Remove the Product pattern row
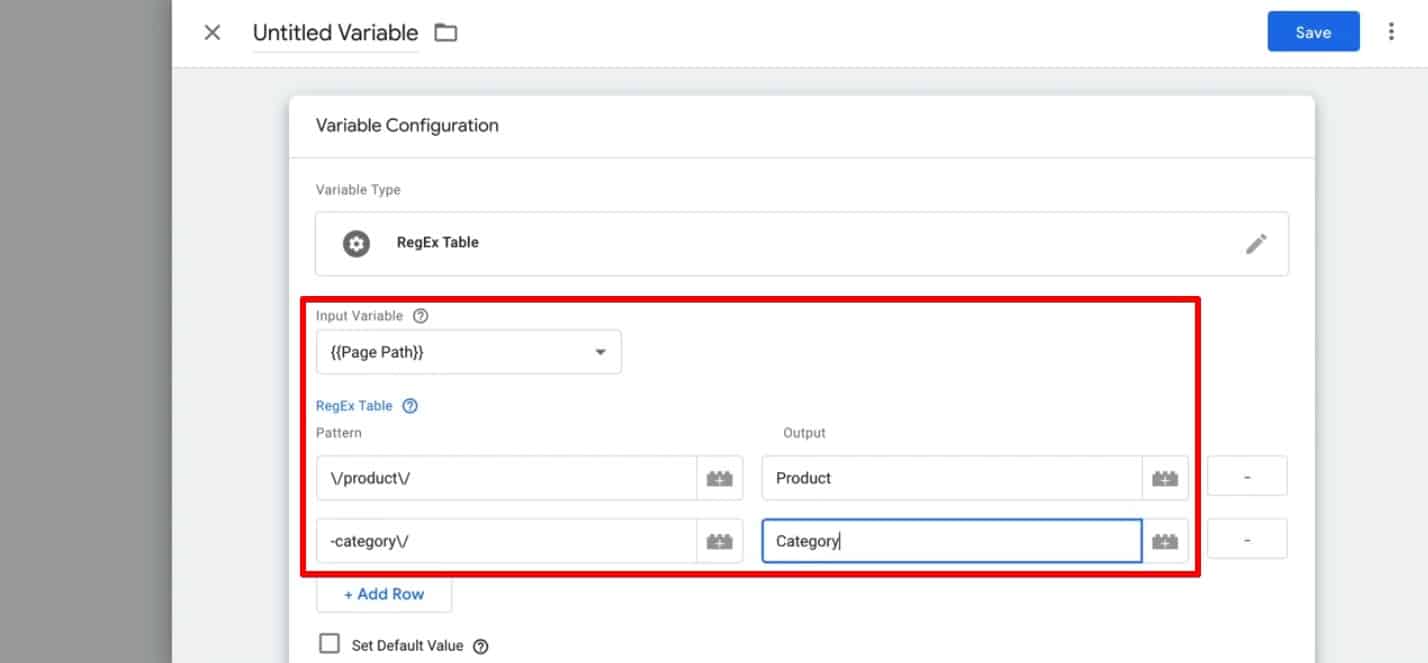The width and height of the screenshot is (1428, 663). point(1246,477)
